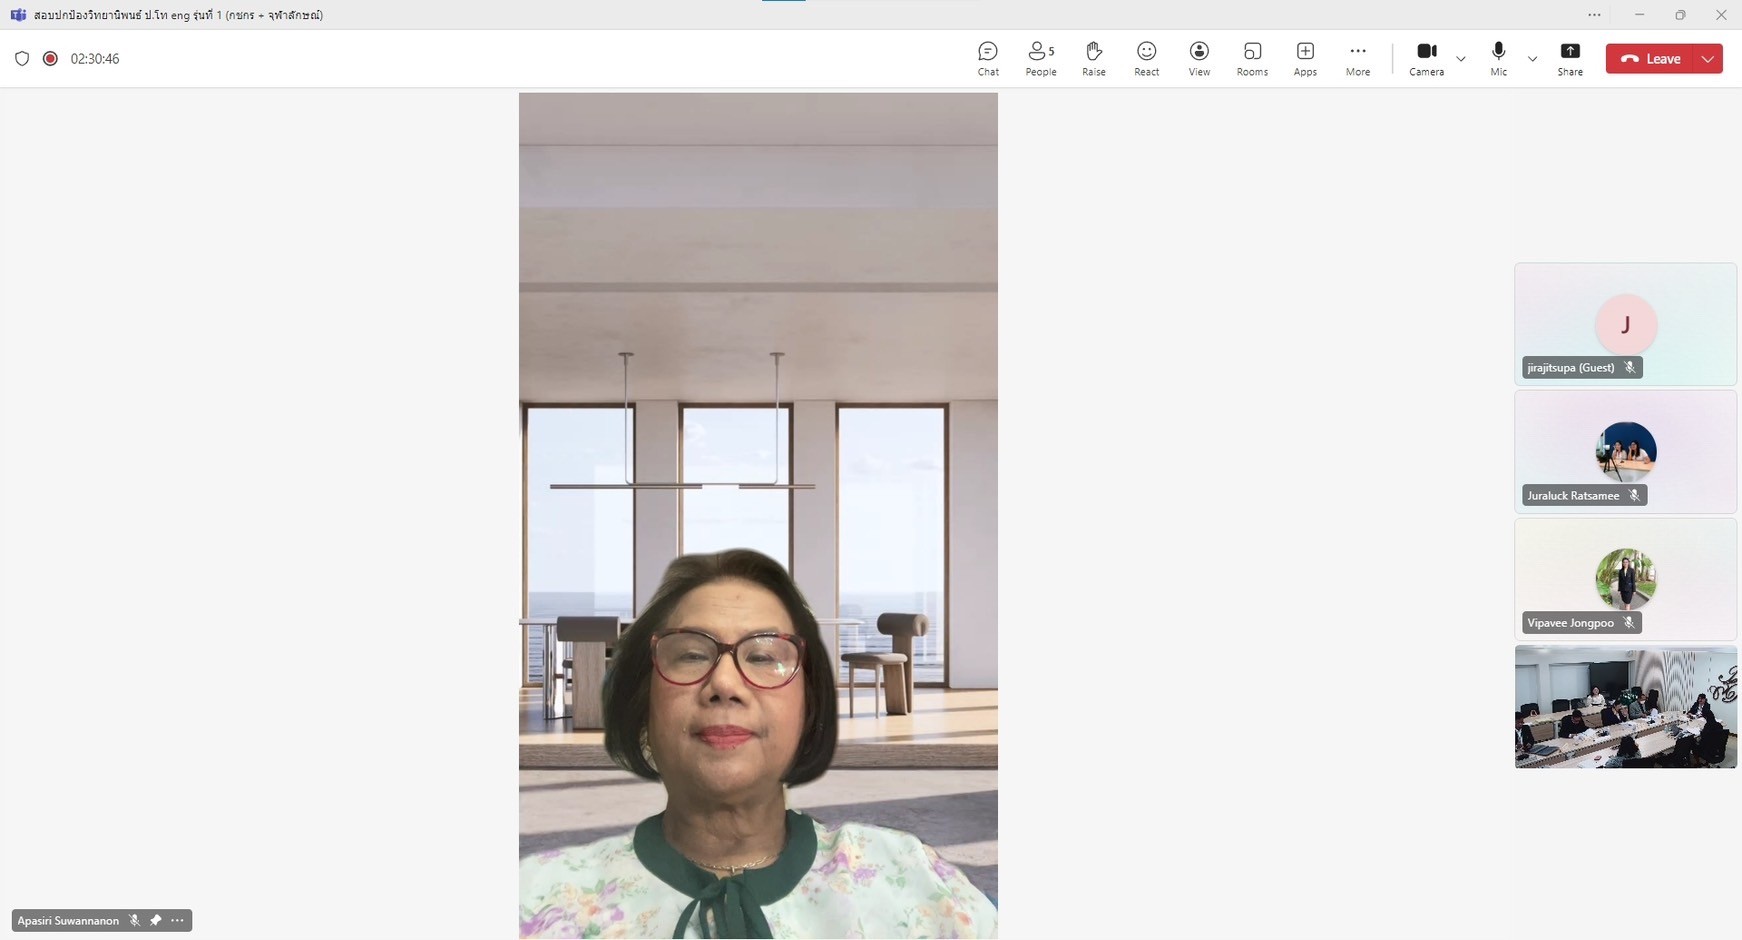Open the Apps panel

[1305, 59]
